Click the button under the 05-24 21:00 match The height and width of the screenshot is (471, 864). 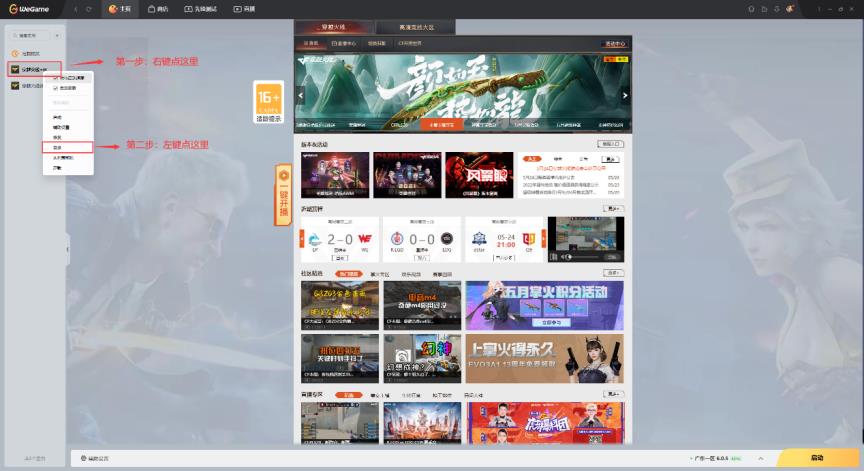coord(504,258)
